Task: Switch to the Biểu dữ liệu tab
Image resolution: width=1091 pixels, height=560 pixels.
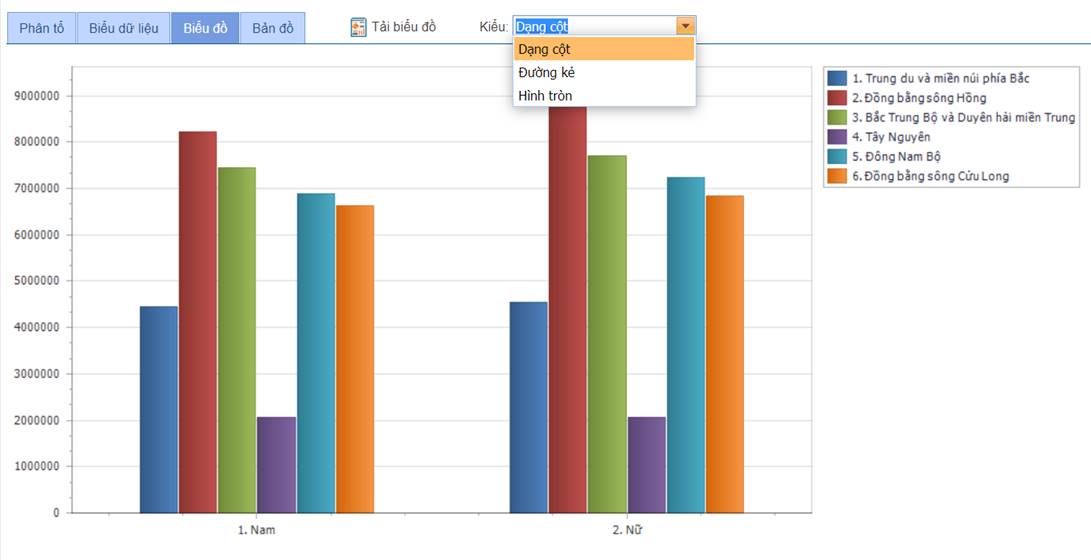Action: 123,28
